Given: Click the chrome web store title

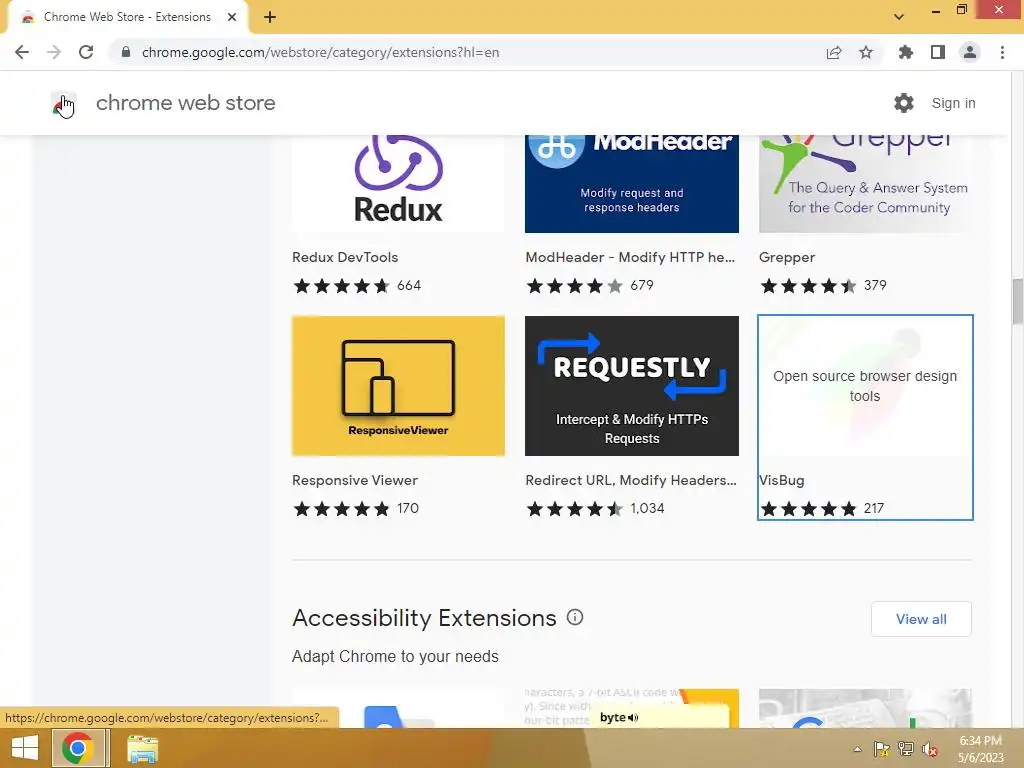Looking at the screenshot, I should pyautogui.click(x=185, y=103).
